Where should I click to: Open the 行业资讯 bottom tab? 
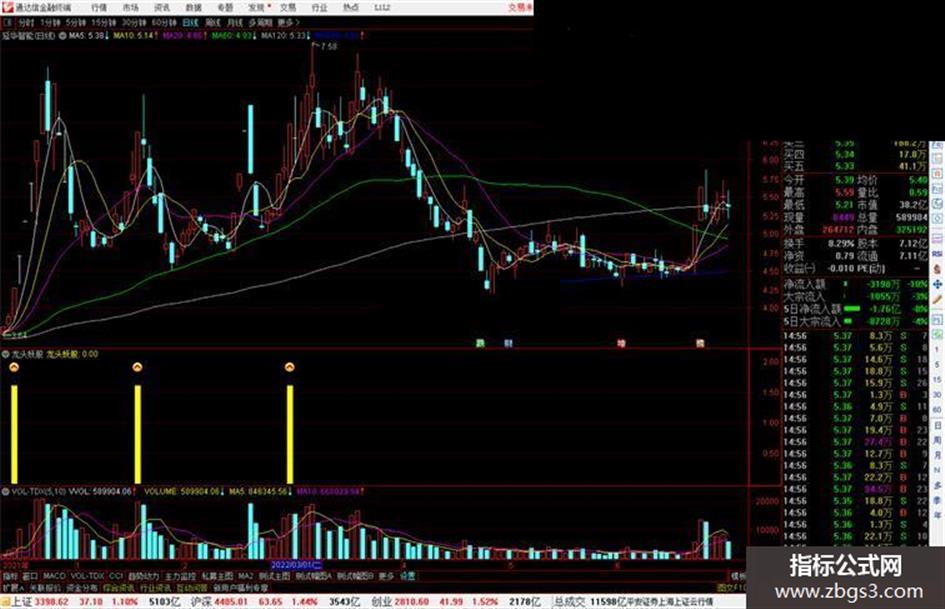[155, 587]
